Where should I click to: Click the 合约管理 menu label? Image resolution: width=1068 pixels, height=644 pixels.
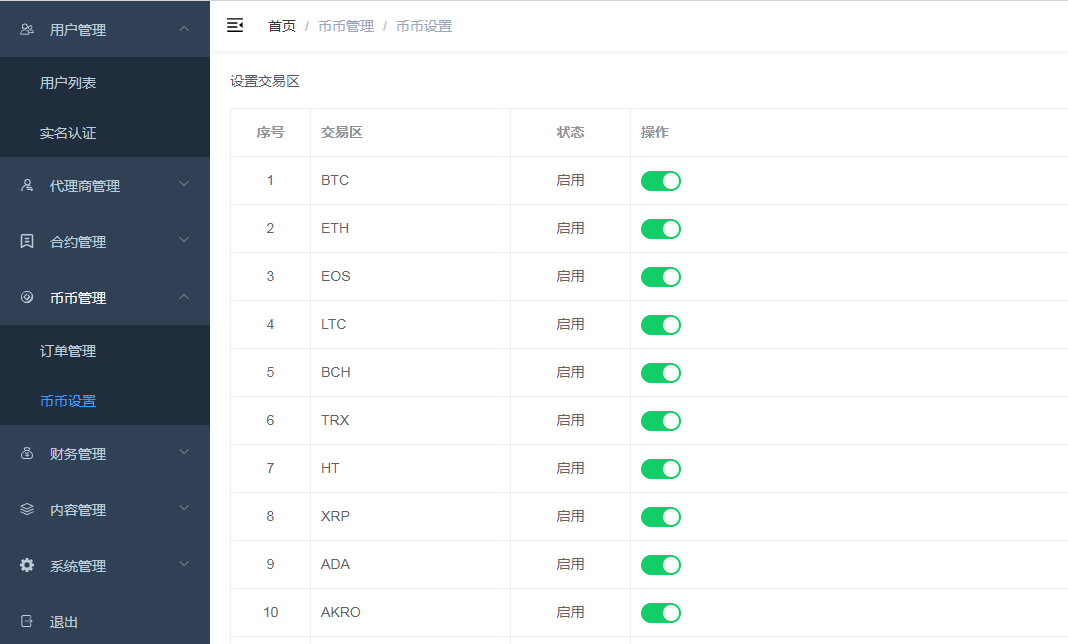click(x=78, y=242)
